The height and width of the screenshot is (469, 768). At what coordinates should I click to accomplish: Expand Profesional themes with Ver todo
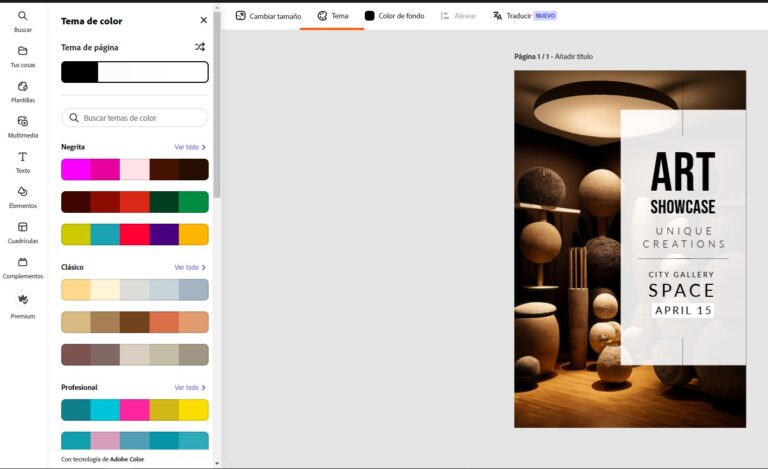[x=190, y=387]
